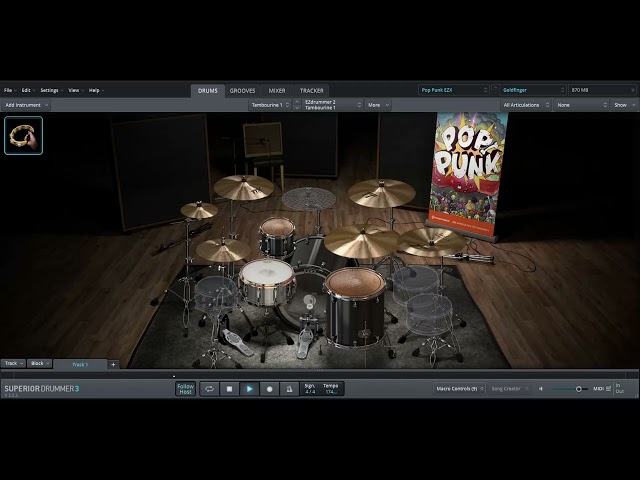
Task: Toggle Follow Host button
Action: pyautogui.click(x=185, y=389)
